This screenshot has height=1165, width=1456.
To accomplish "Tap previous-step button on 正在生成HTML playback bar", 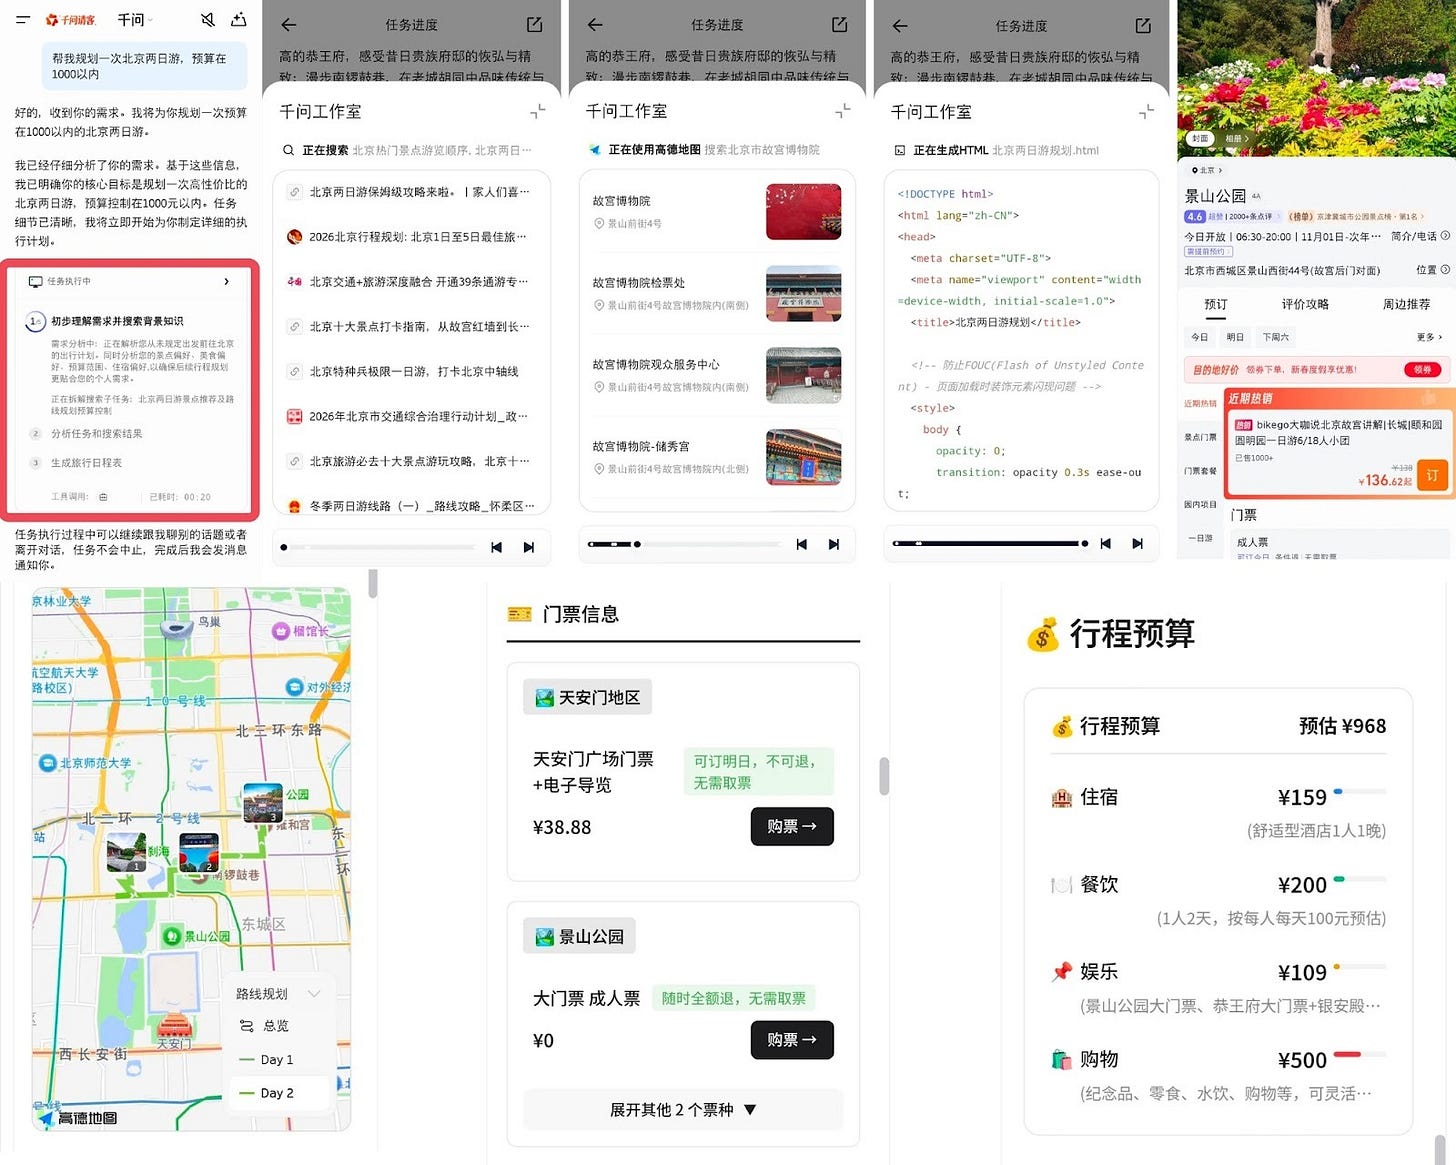I will pyautogui.click(x=1105, y=543).
